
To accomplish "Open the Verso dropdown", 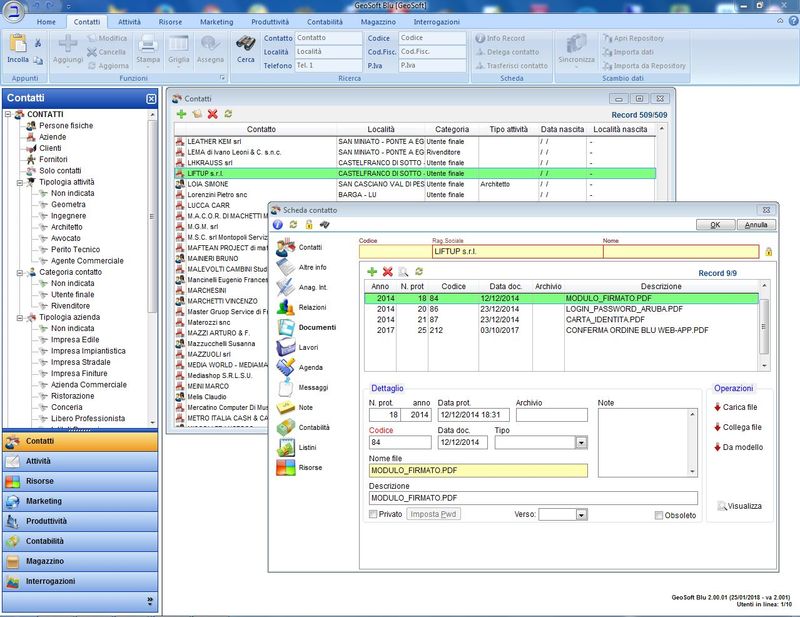I will 581,515.
